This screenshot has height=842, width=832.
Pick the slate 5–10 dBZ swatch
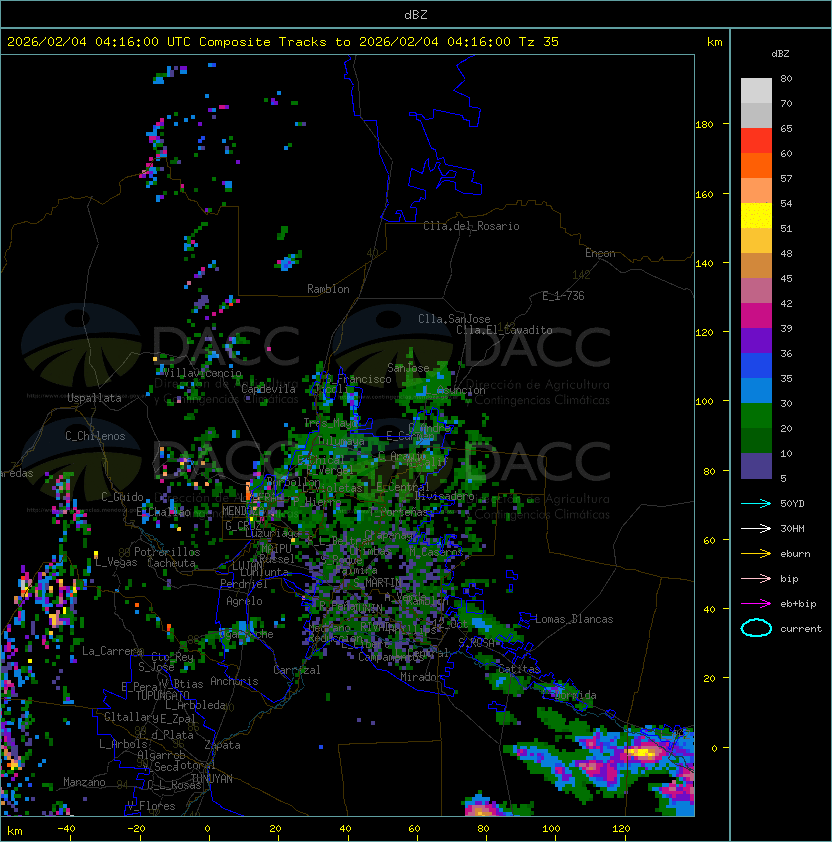pyautogui.click(x=756, y=466)
